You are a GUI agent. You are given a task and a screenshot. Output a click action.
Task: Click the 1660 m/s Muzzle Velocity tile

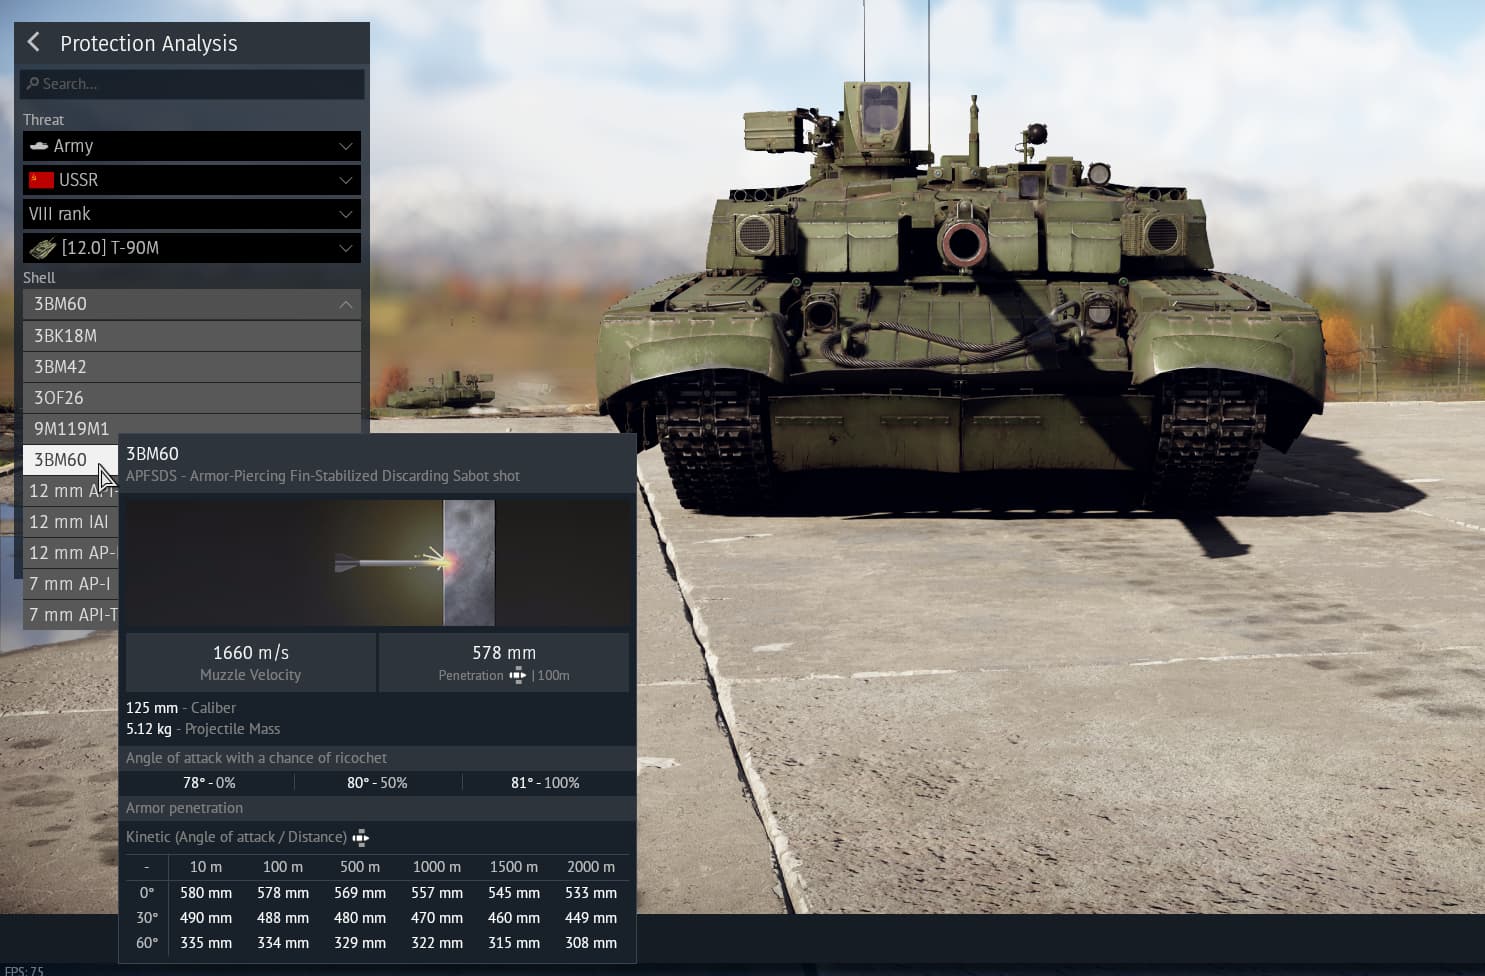click(x=251, y=662)
